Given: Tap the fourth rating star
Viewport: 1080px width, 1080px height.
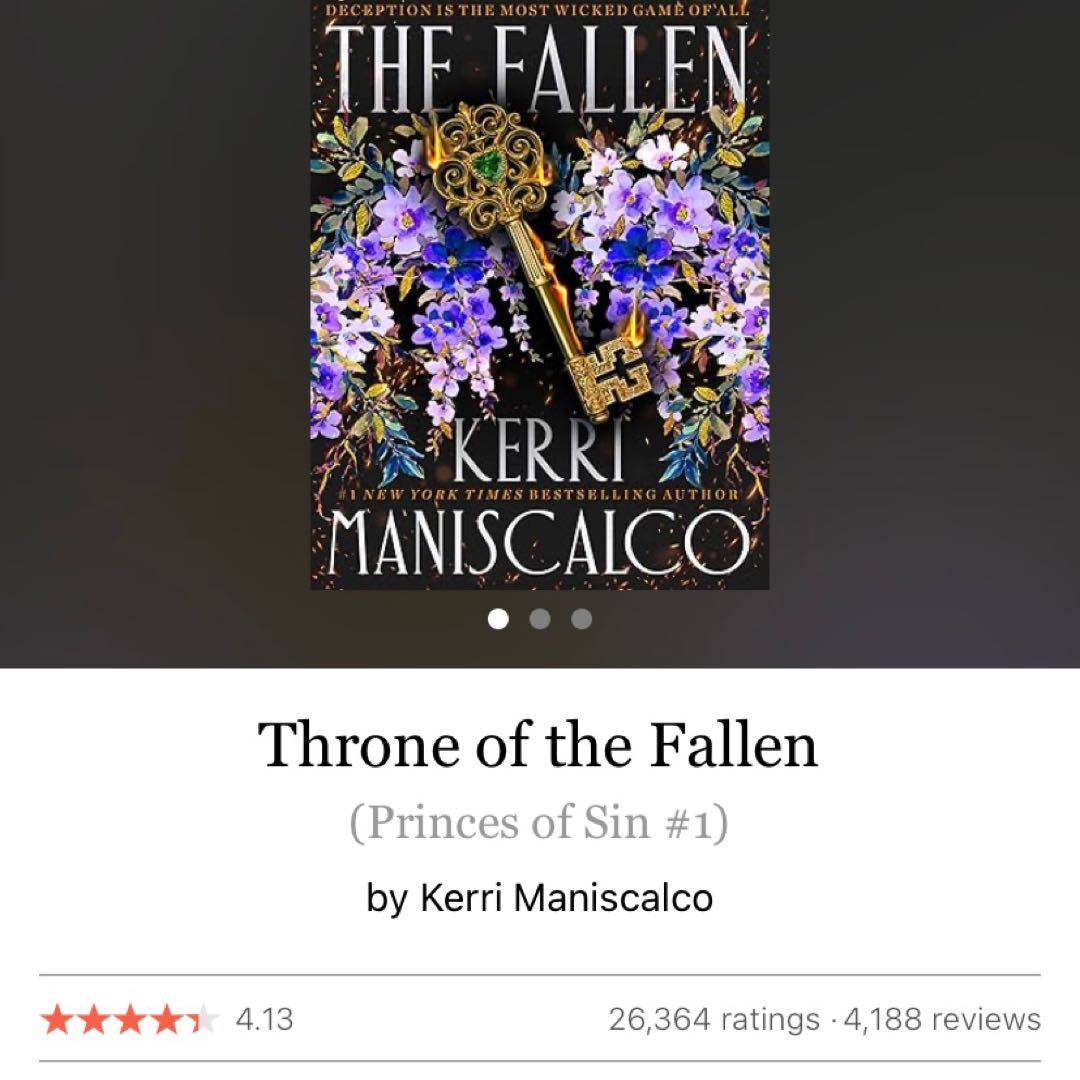Looking at the screenshot, I should tap(166, 1019).
